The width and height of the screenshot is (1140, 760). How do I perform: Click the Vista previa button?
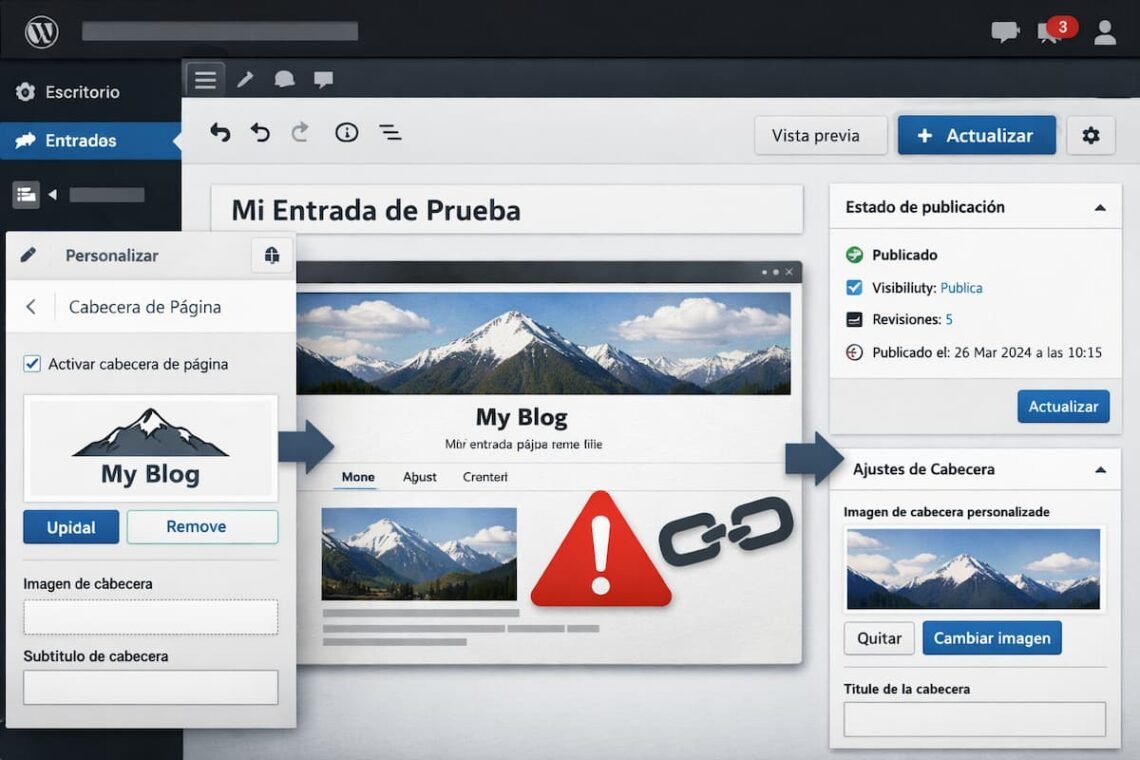pos(820,135)
